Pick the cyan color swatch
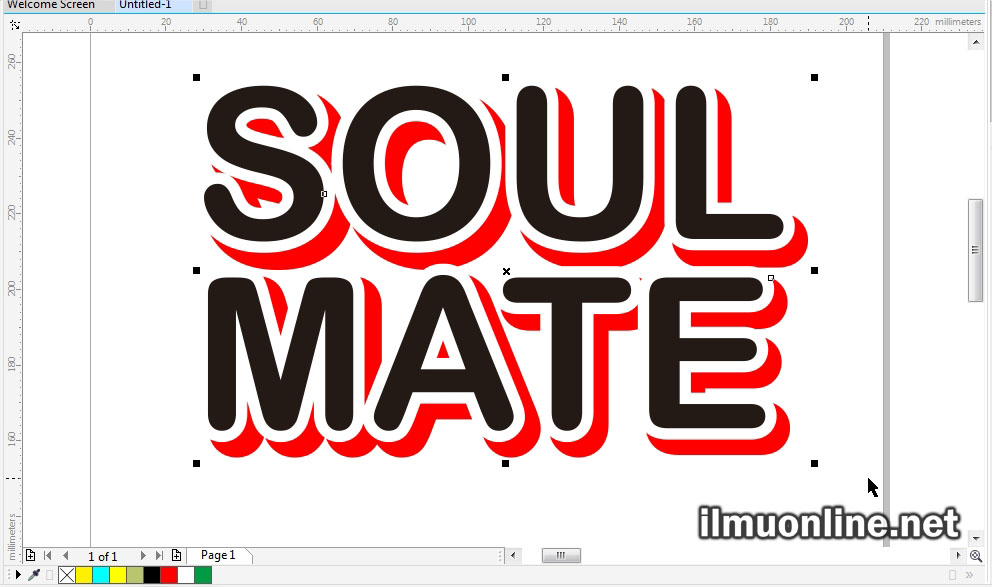Screen dimensions: 992x587 coord(101,575)
